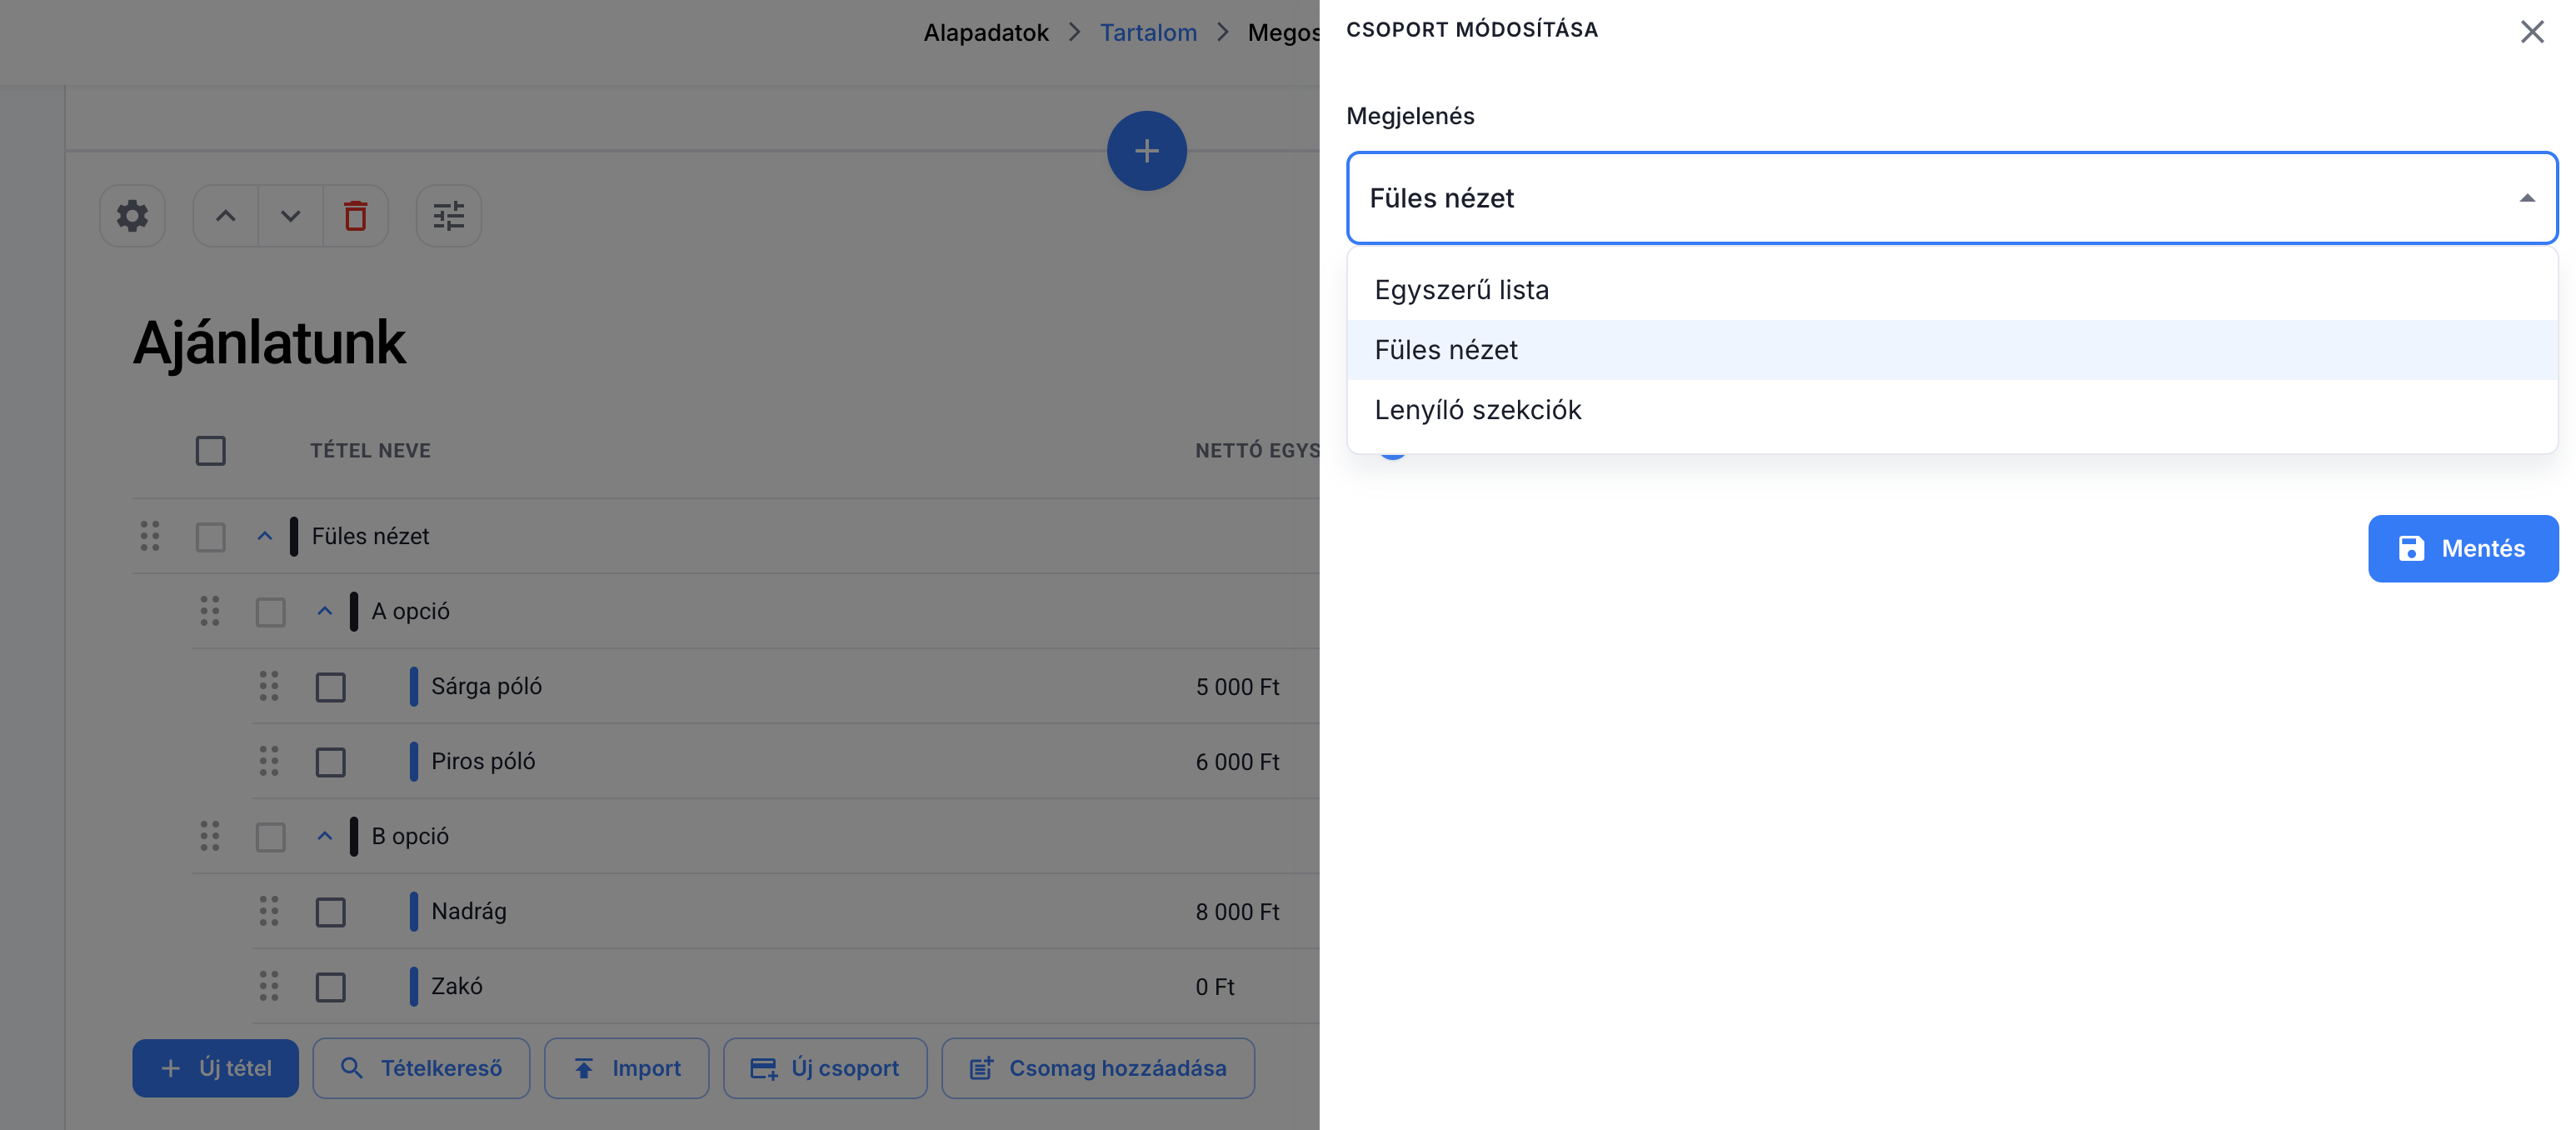Viewport: 2576px width, 1130px height.
Task: Check the Piros póló checkbox
Action: (x=330, y=762)
